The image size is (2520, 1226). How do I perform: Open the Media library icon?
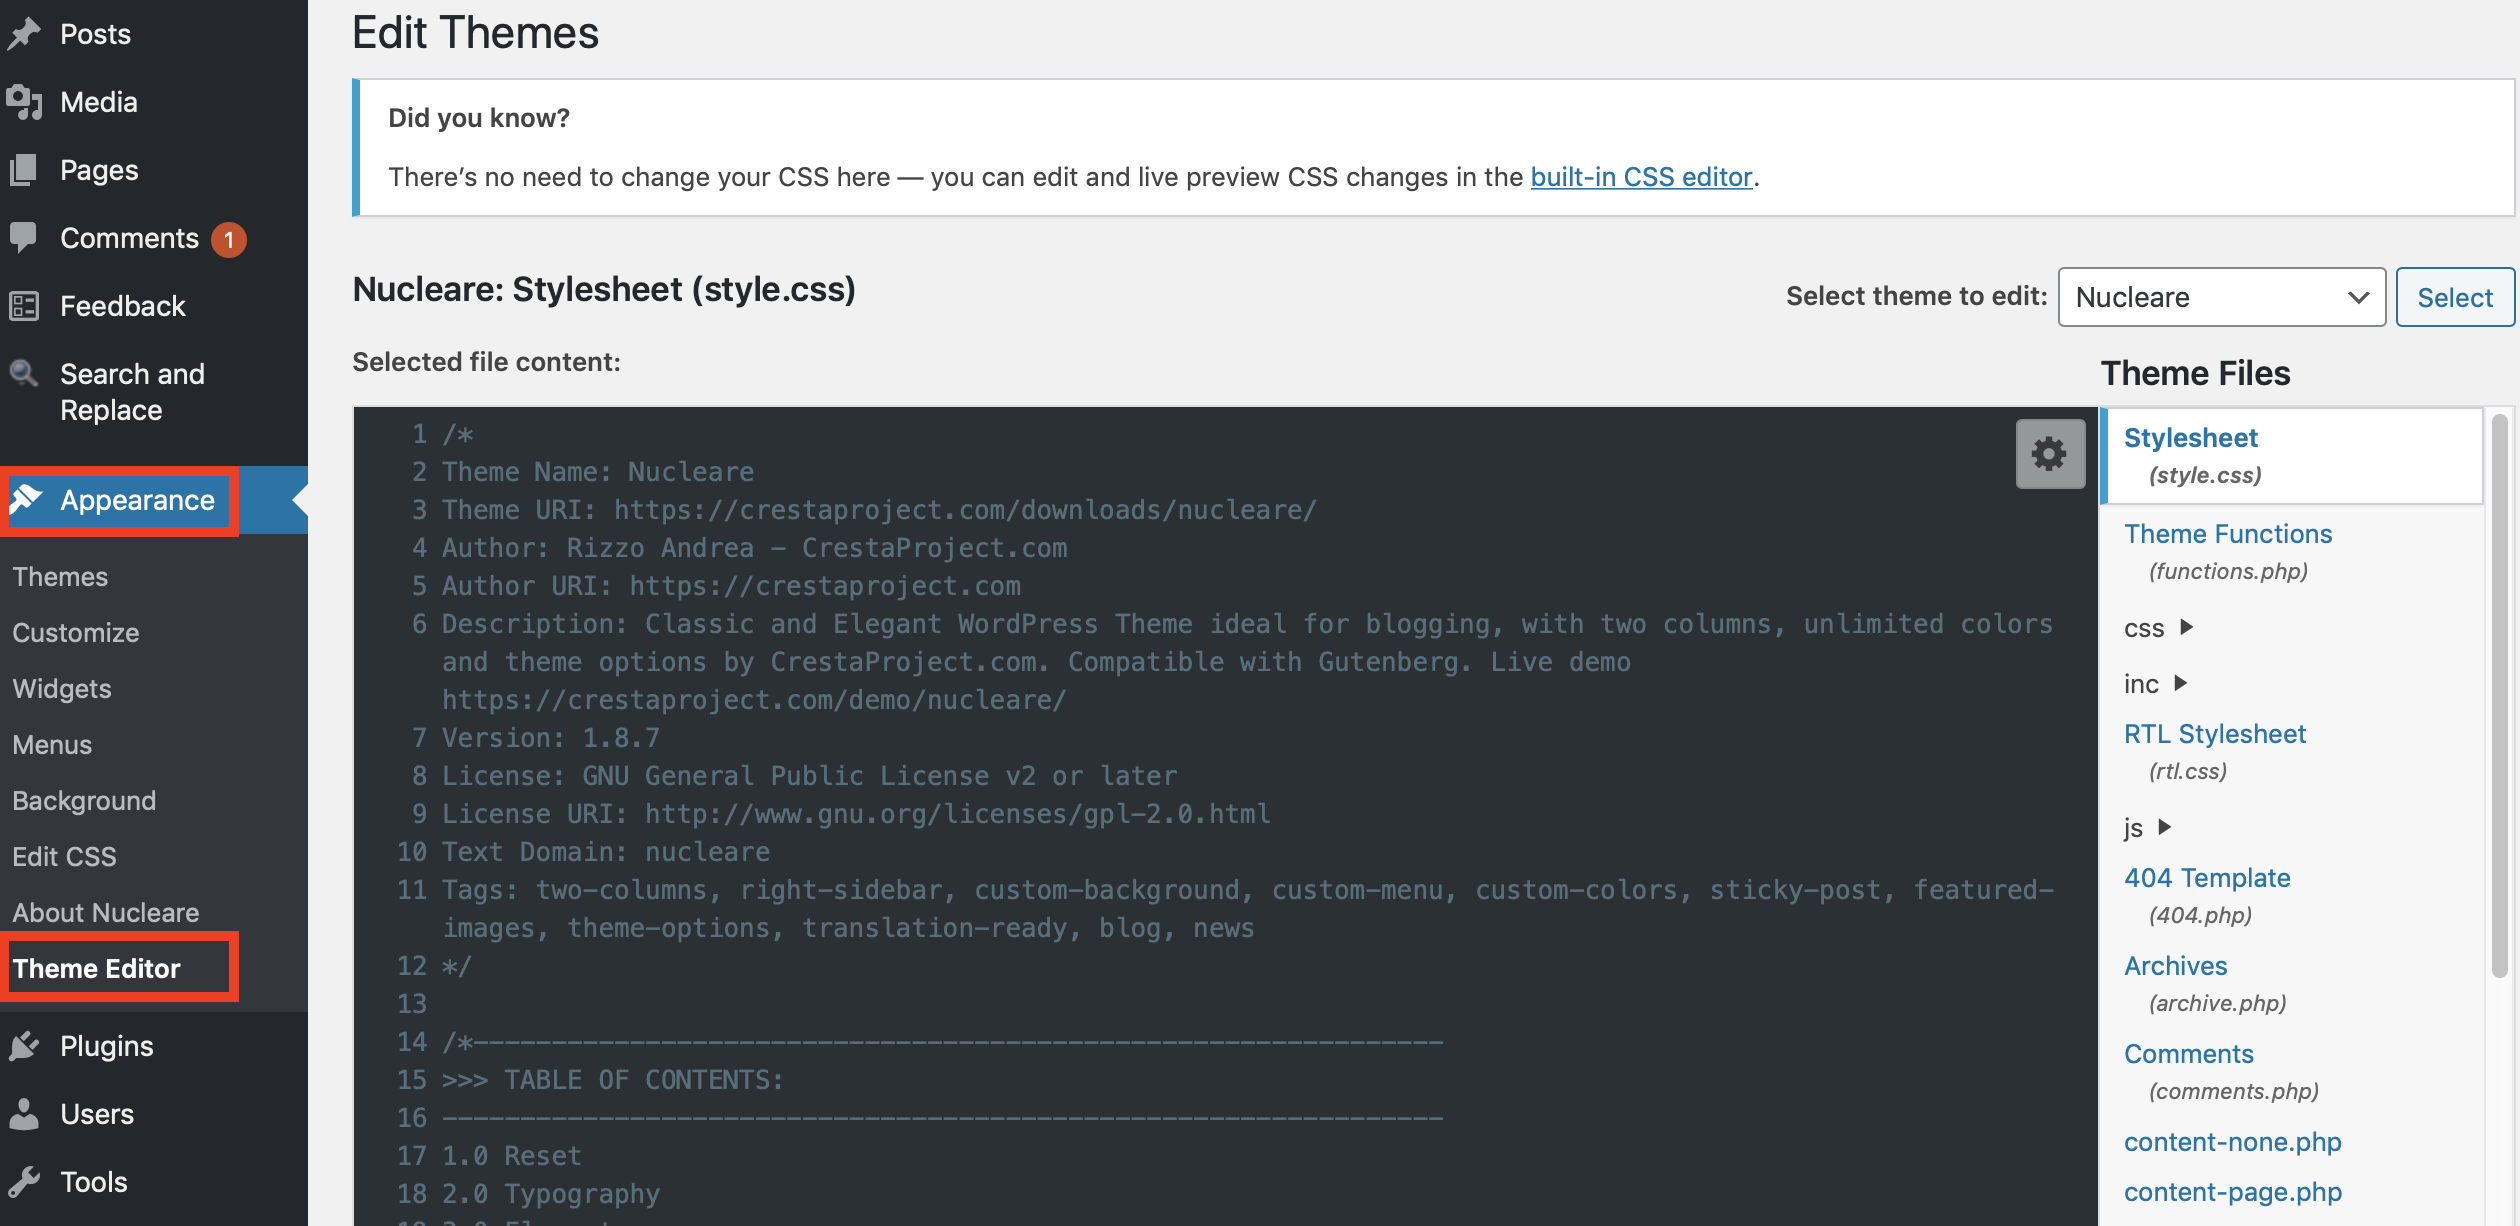coord(24,102)
